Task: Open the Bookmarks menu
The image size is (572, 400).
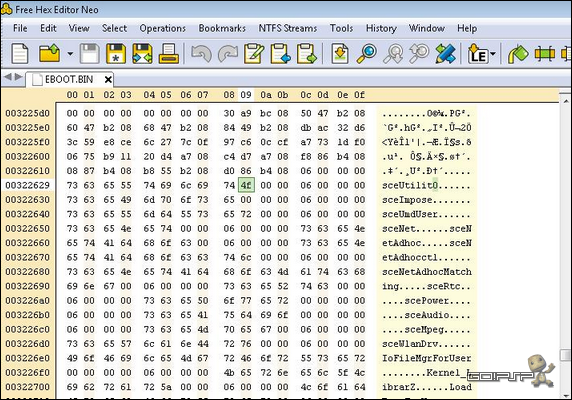Action: 222,28
